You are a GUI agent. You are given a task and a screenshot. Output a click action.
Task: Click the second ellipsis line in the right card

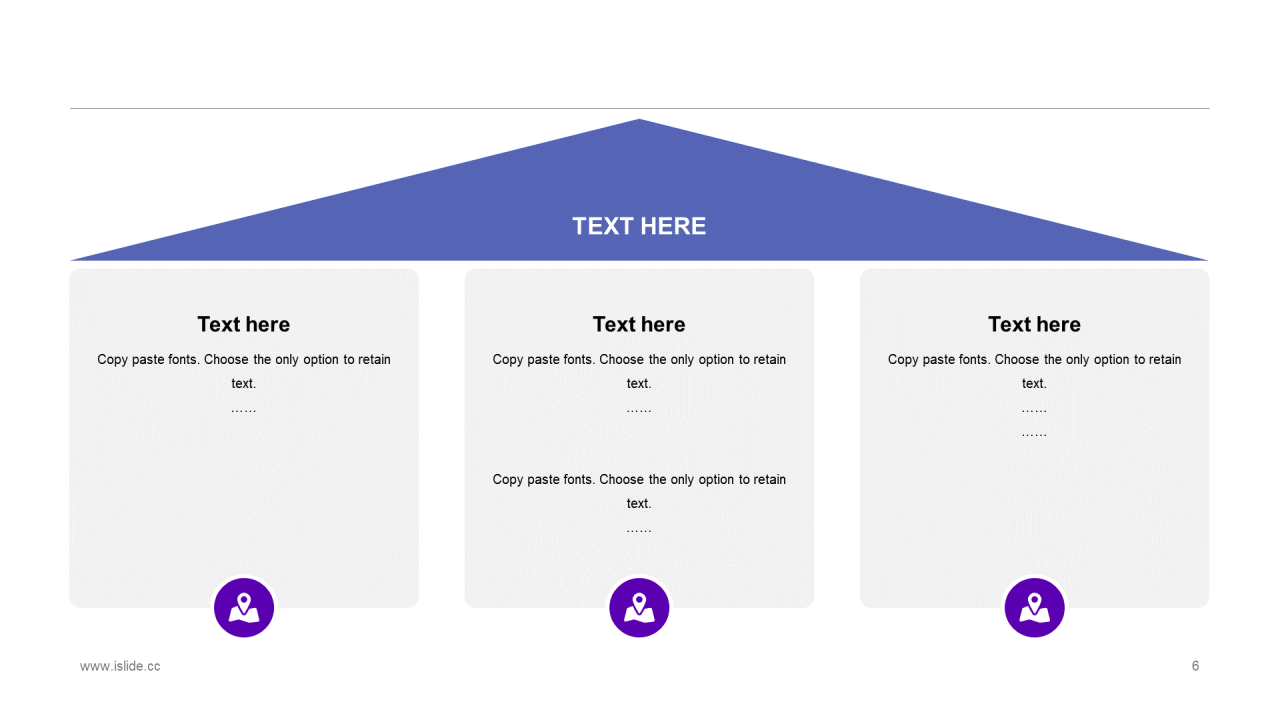1034,434
